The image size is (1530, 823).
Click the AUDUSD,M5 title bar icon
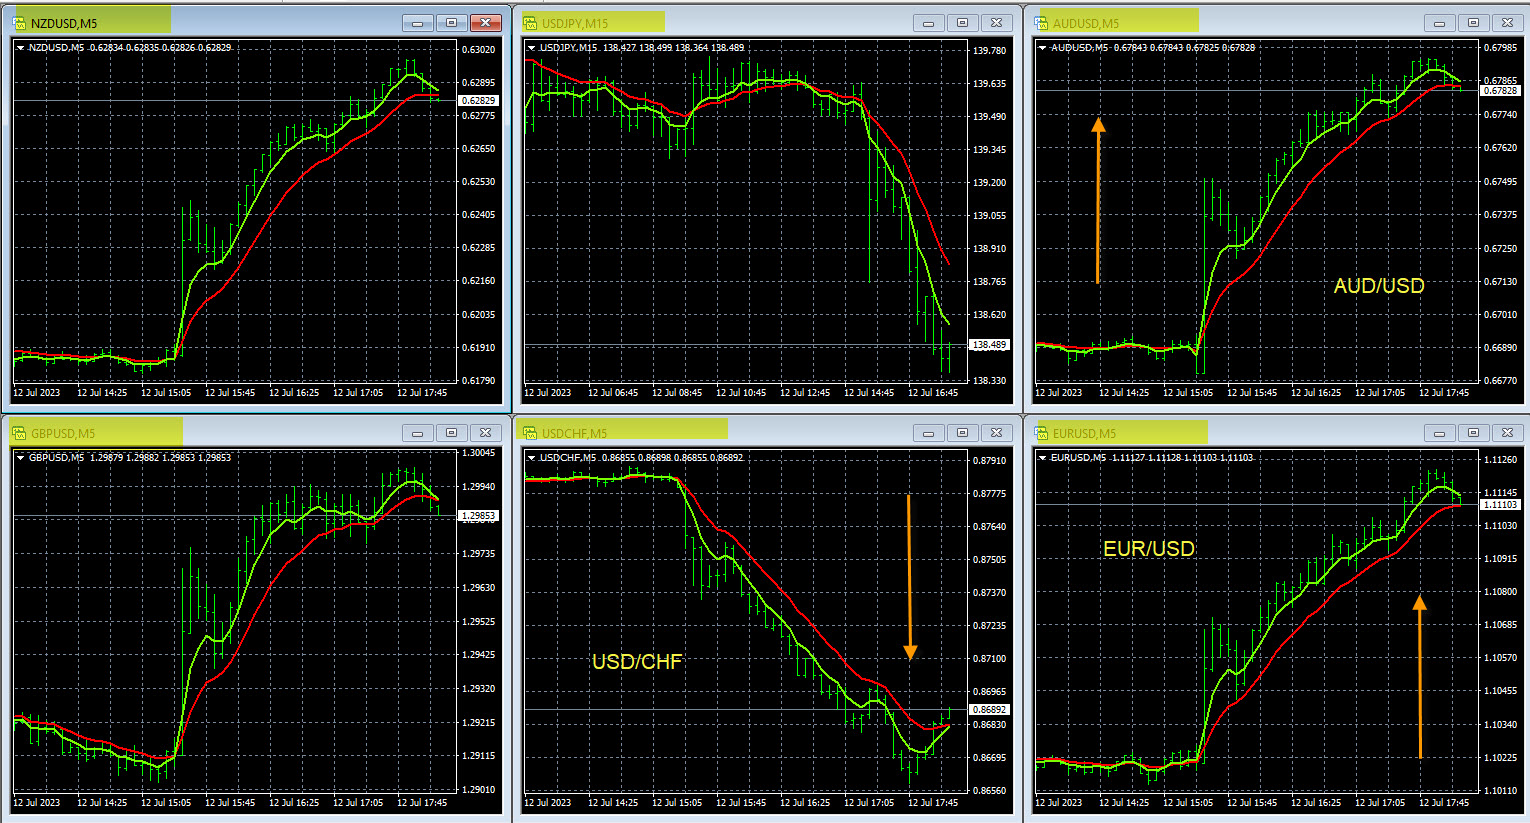point(1042,23)
